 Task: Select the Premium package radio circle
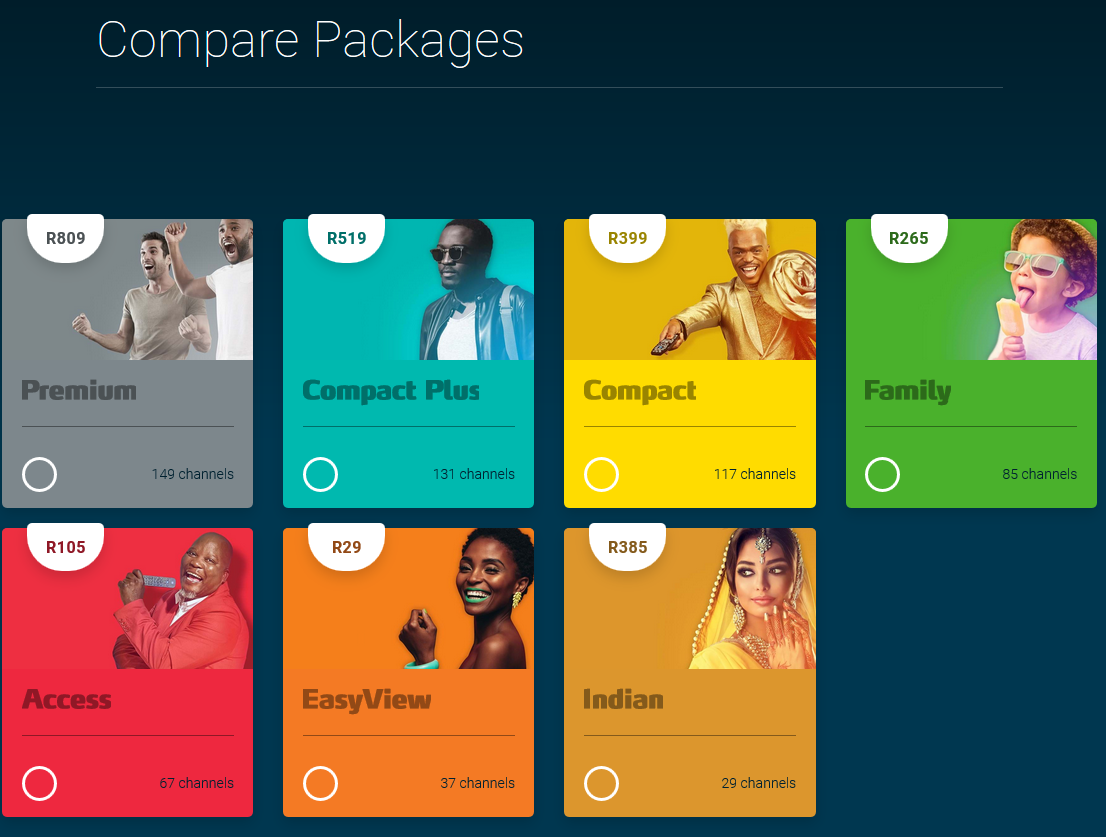40,475
